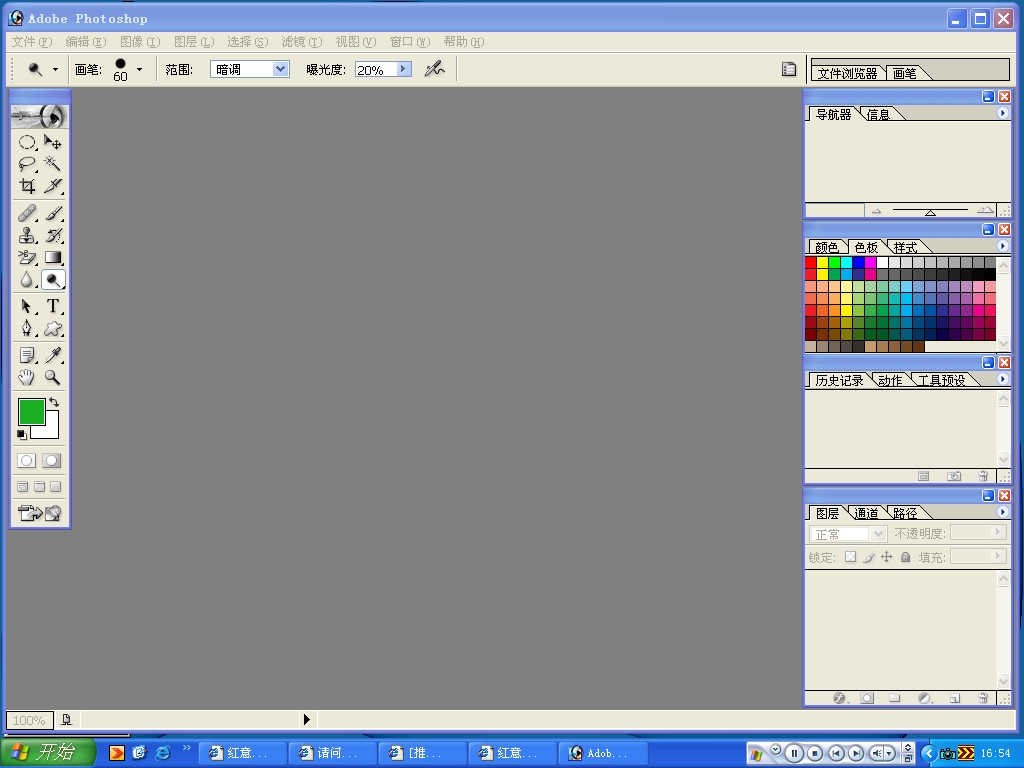1024x768 pixels.
Task: Open the 请问... taskbar window
Action: 332,753
